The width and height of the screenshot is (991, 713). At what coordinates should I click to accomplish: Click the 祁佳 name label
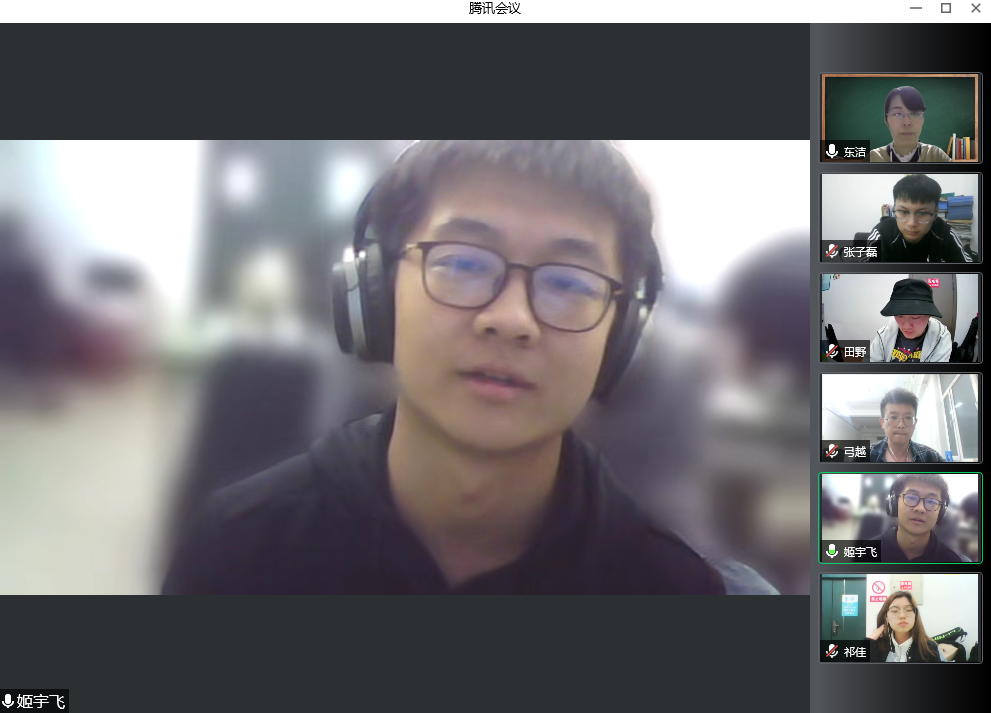[x=855, y=651]
